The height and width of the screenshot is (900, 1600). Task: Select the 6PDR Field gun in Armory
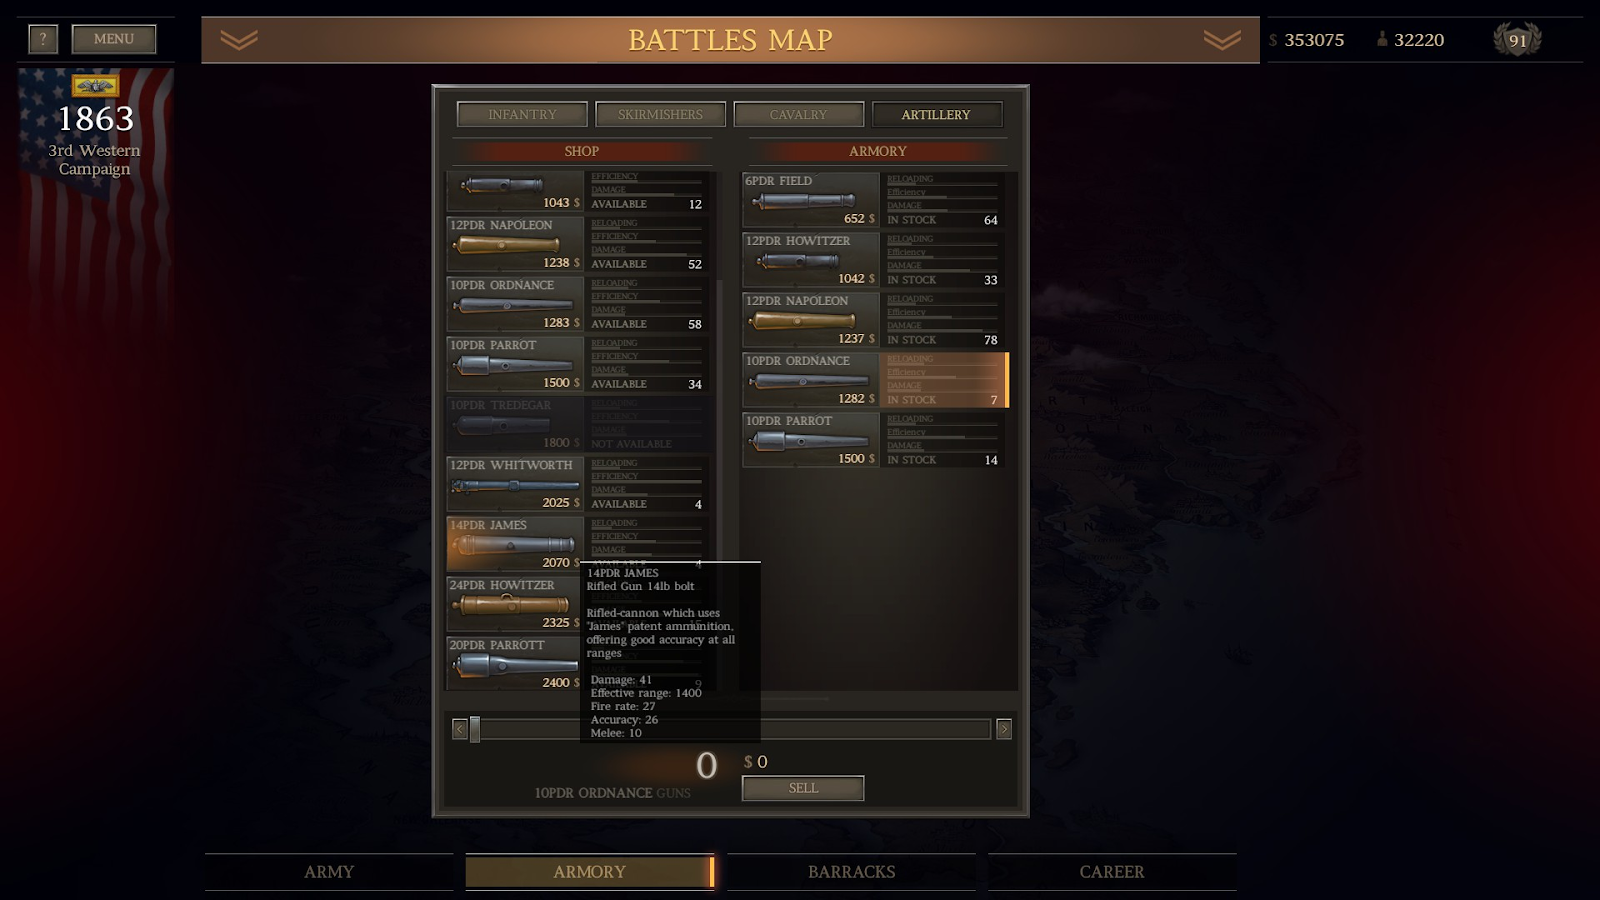click(x=875, y=200)
